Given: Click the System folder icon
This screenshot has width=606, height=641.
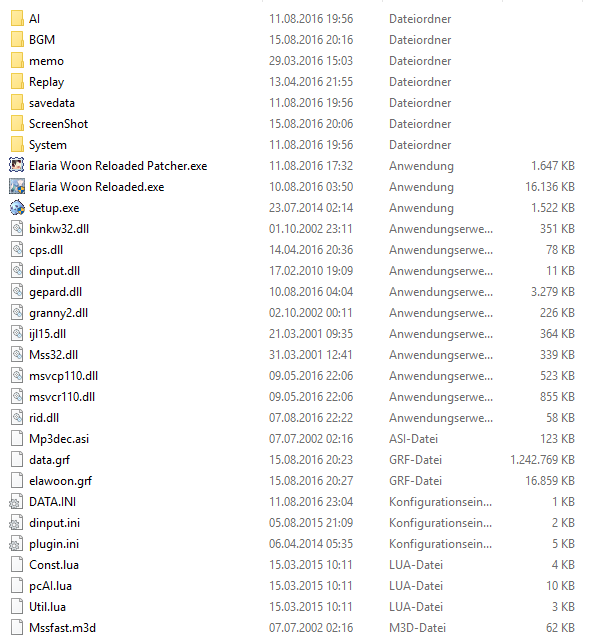Looking at the screenshot, I should click(x=17, y=145).
